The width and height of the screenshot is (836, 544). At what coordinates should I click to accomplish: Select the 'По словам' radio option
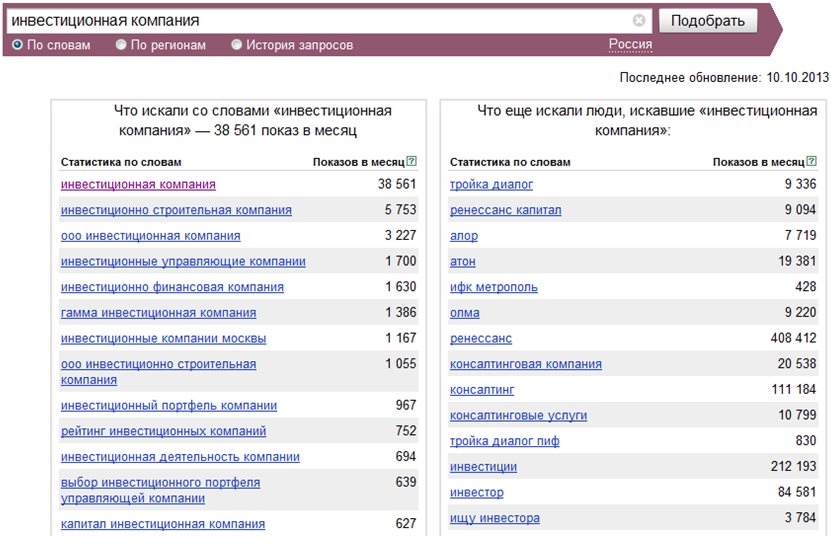coord(17,45)
